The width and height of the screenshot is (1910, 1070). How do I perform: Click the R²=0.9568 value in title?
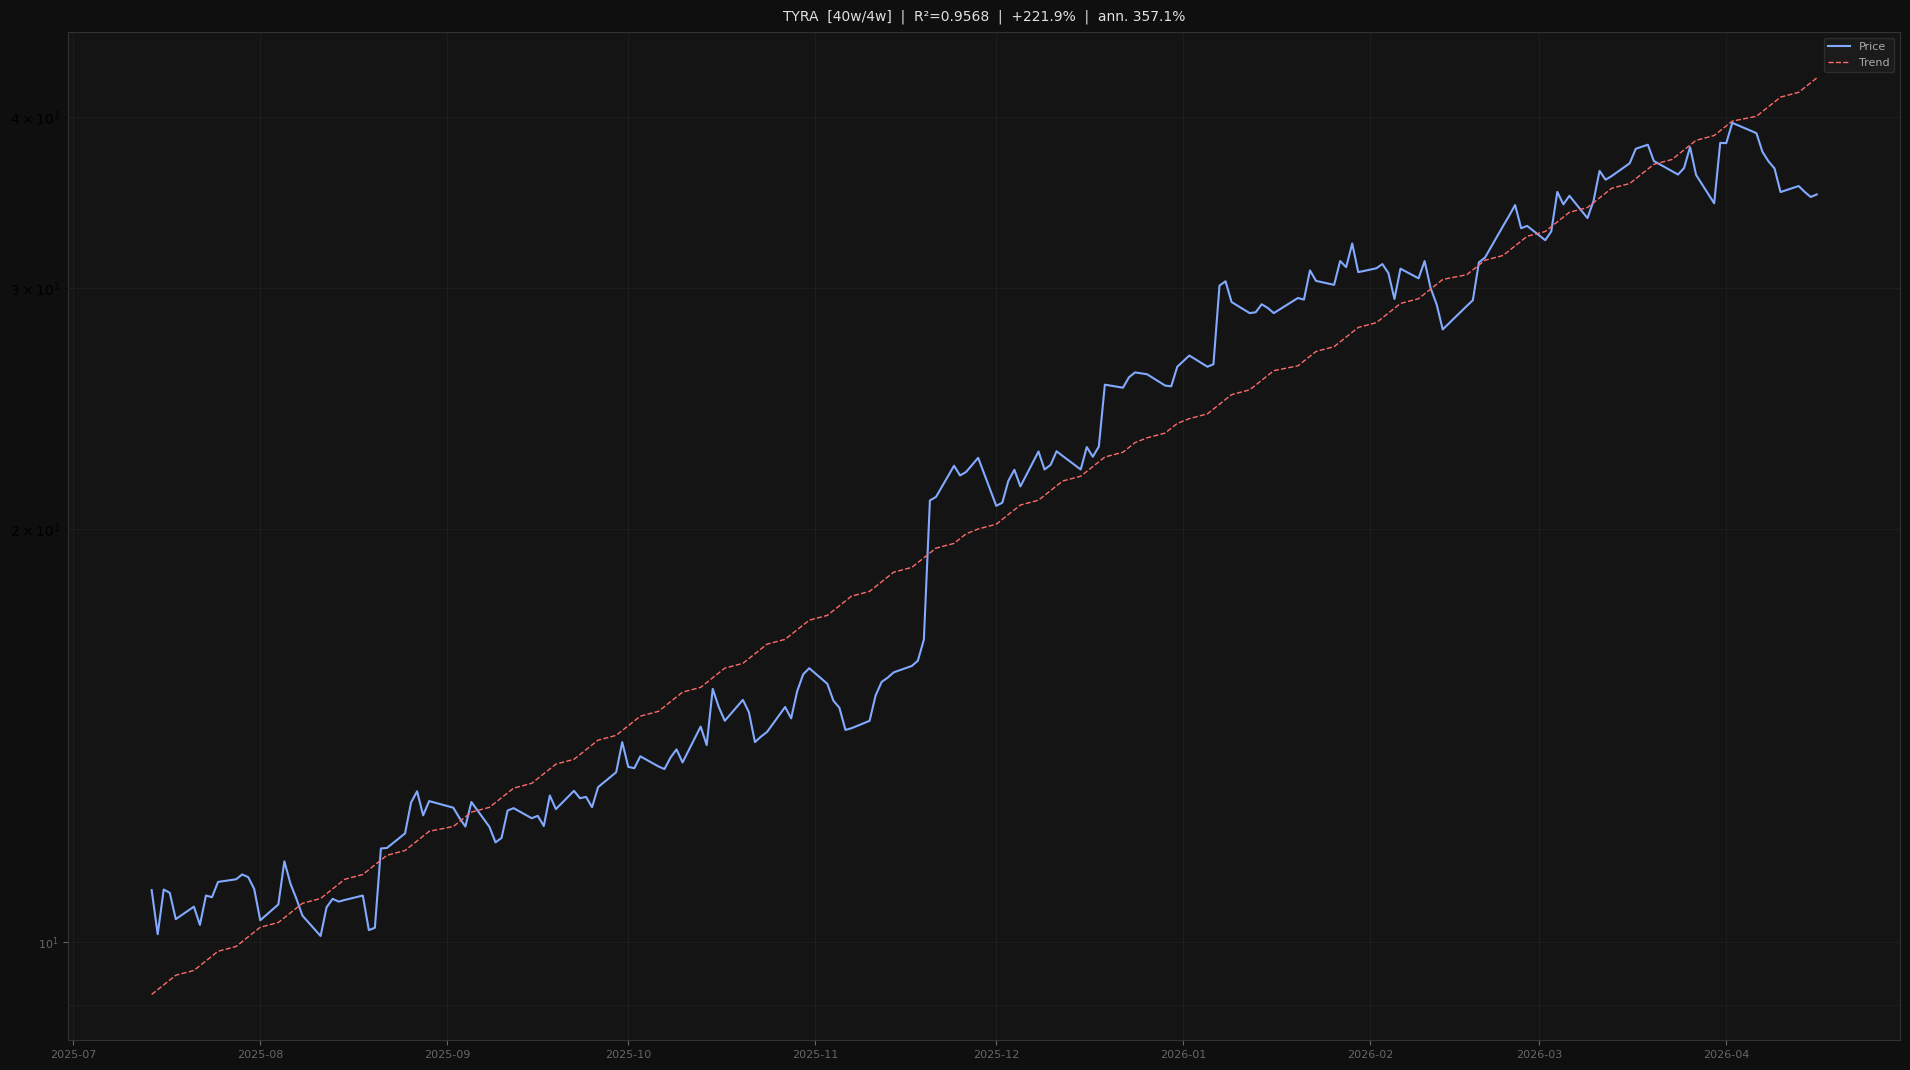tap(950, 17)
